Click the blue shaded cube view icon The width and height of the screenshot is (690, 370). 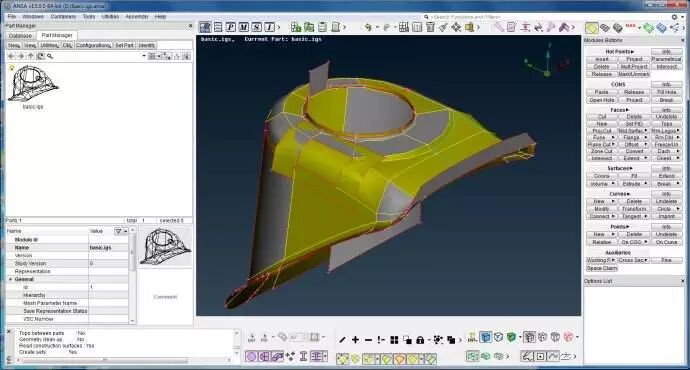(486, 337)
